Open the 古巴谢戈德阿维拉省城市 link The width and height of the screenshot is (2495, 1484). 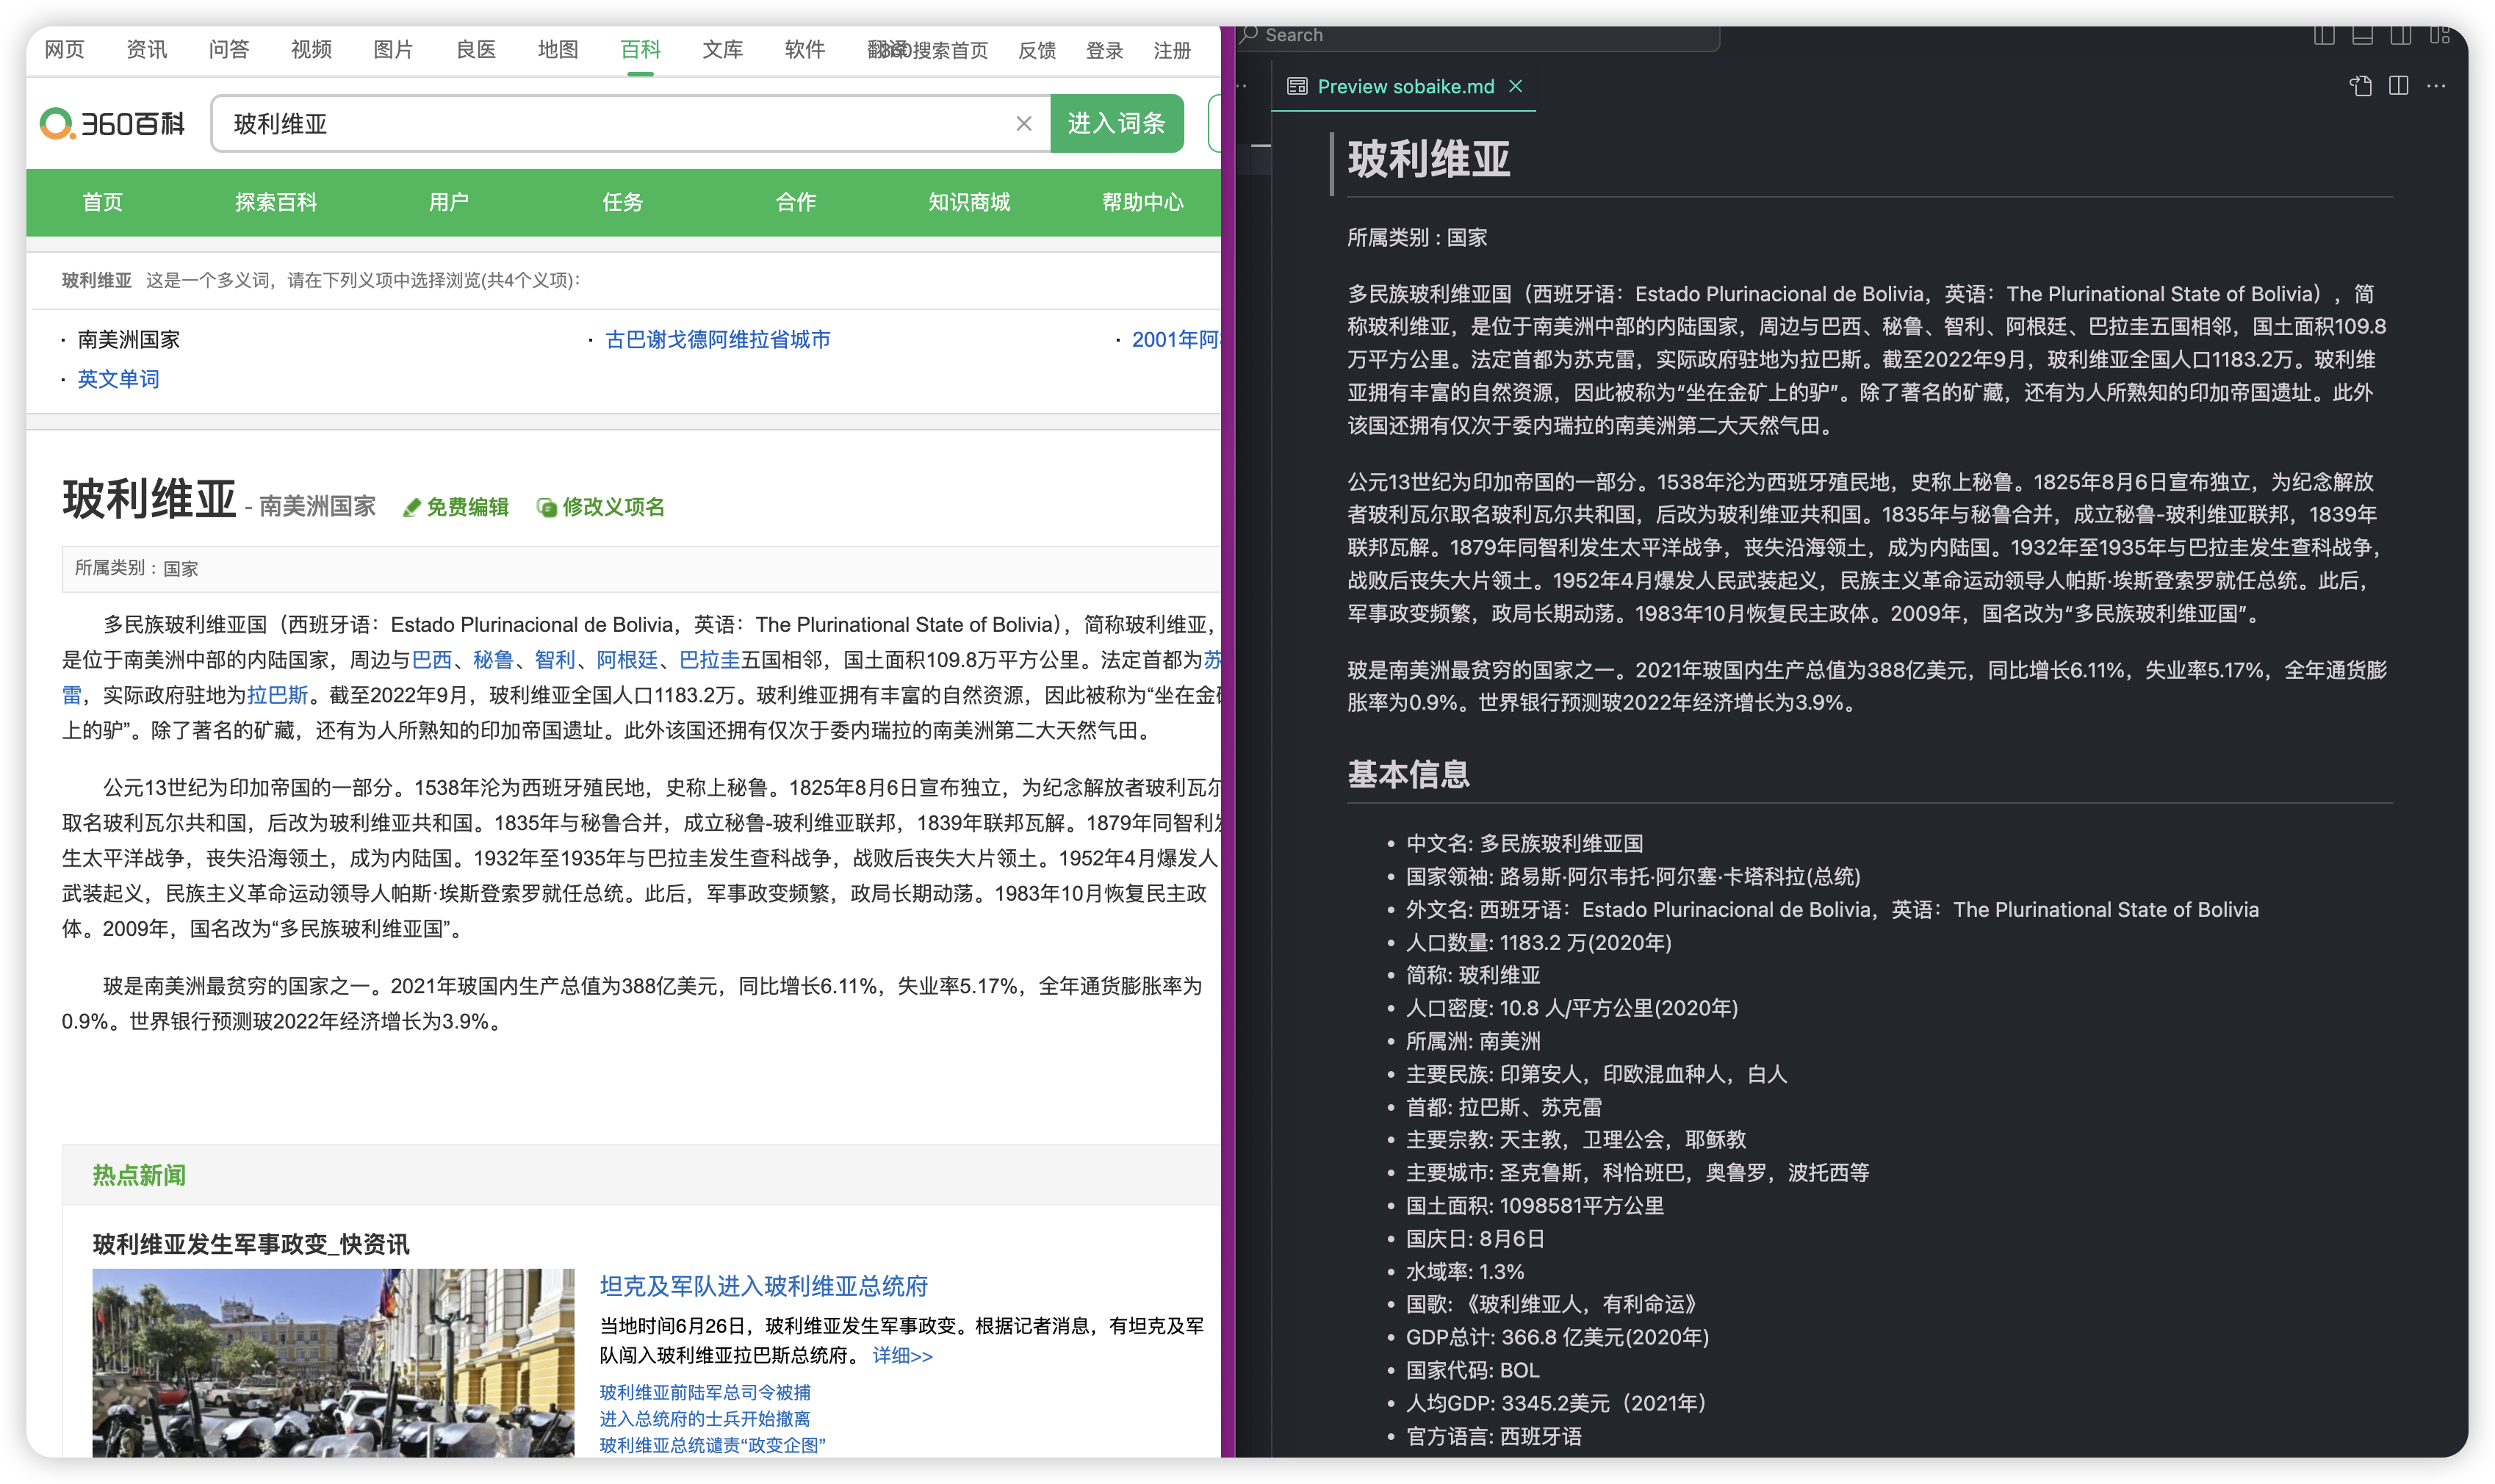pos(717,340)
